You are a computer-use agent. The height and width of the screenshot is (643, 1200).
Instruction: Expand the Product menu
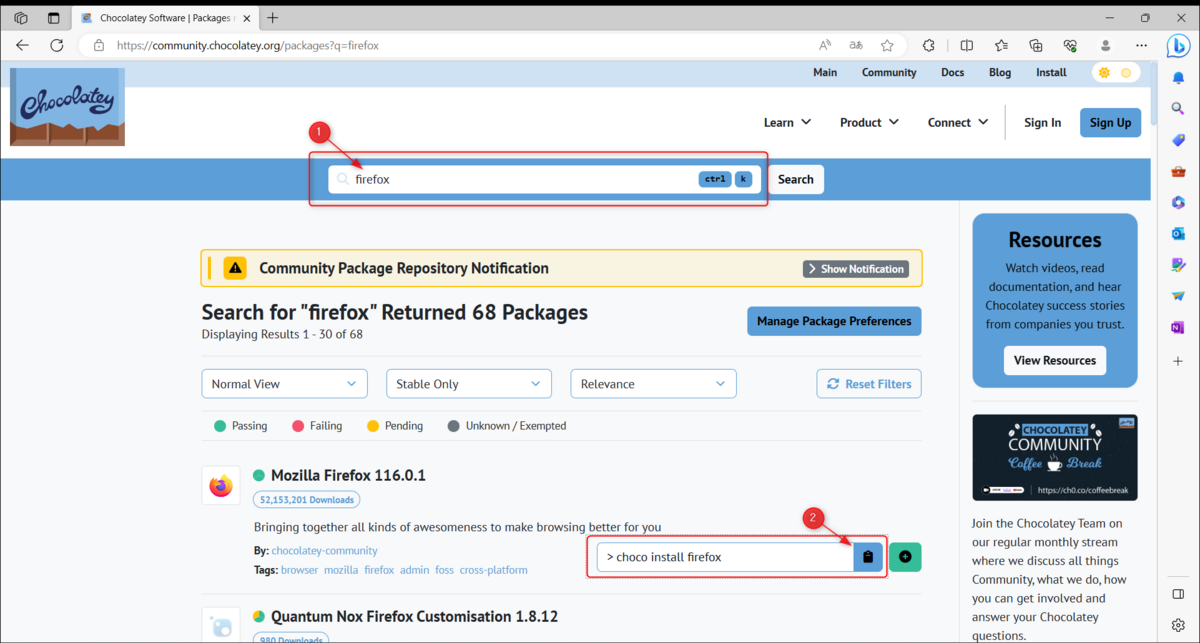coord(870,122)
